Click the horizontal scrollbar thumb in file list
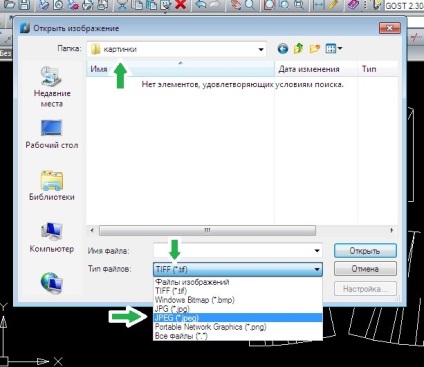Screen dimensions: 424x367 (207, 230)
